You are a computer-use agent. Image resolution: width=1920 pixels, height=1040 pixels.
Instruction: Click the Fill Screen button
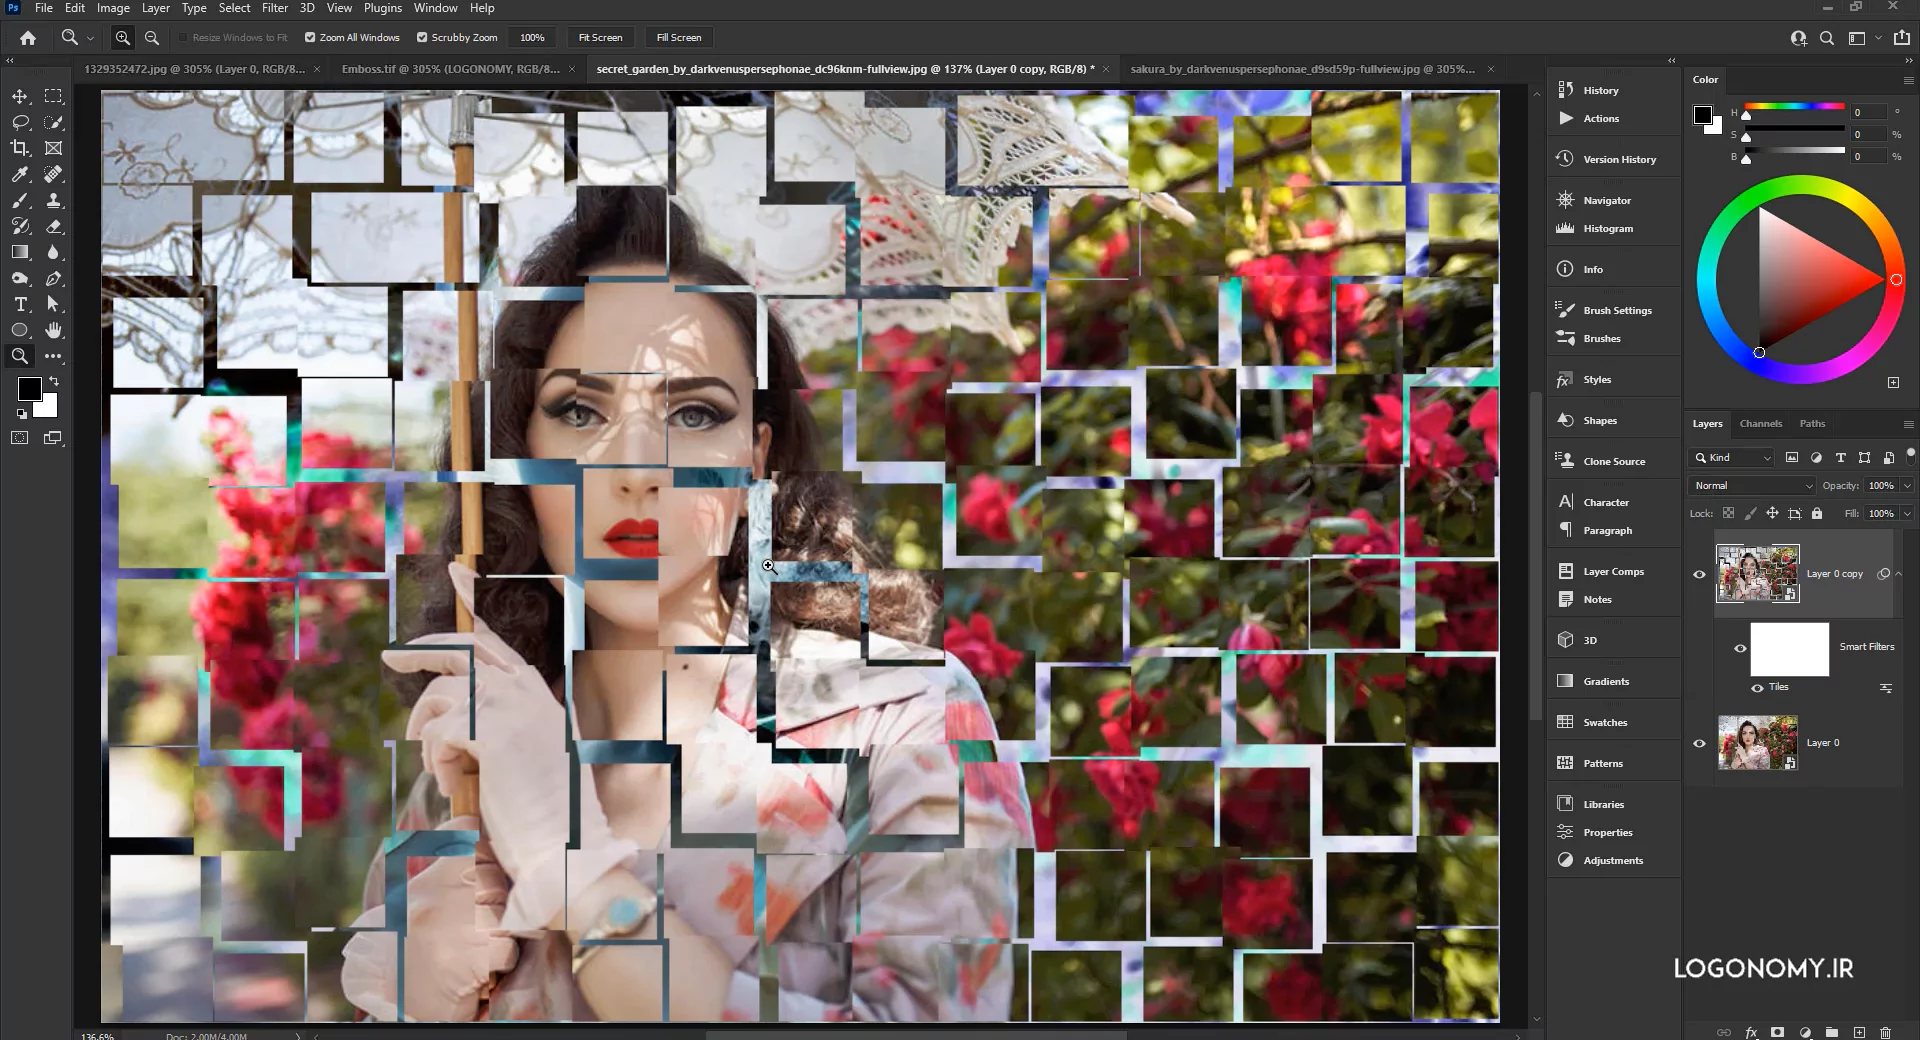[x=679, y=38]
